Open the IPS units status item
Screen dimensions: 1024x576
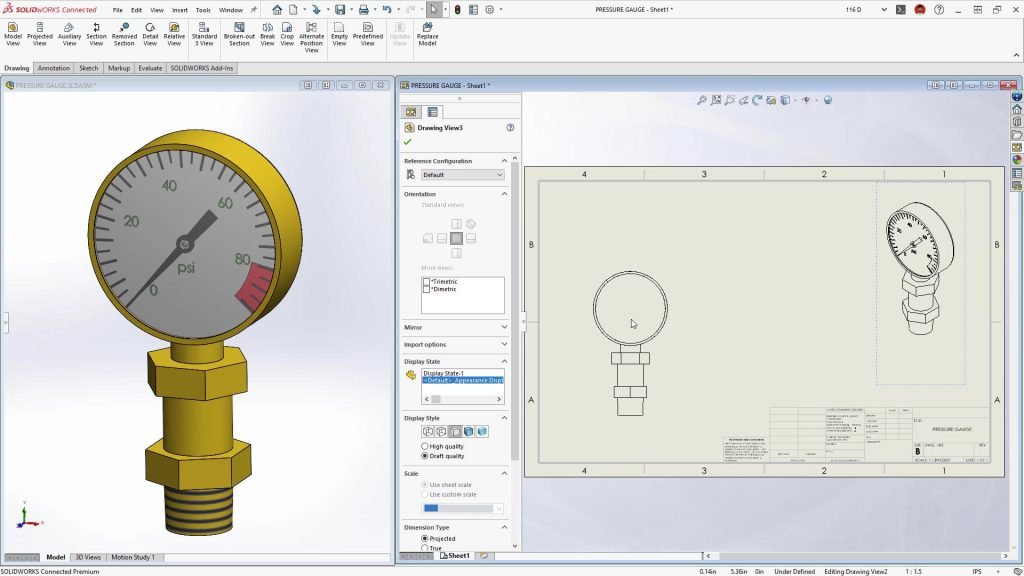(x=977, y=571)
